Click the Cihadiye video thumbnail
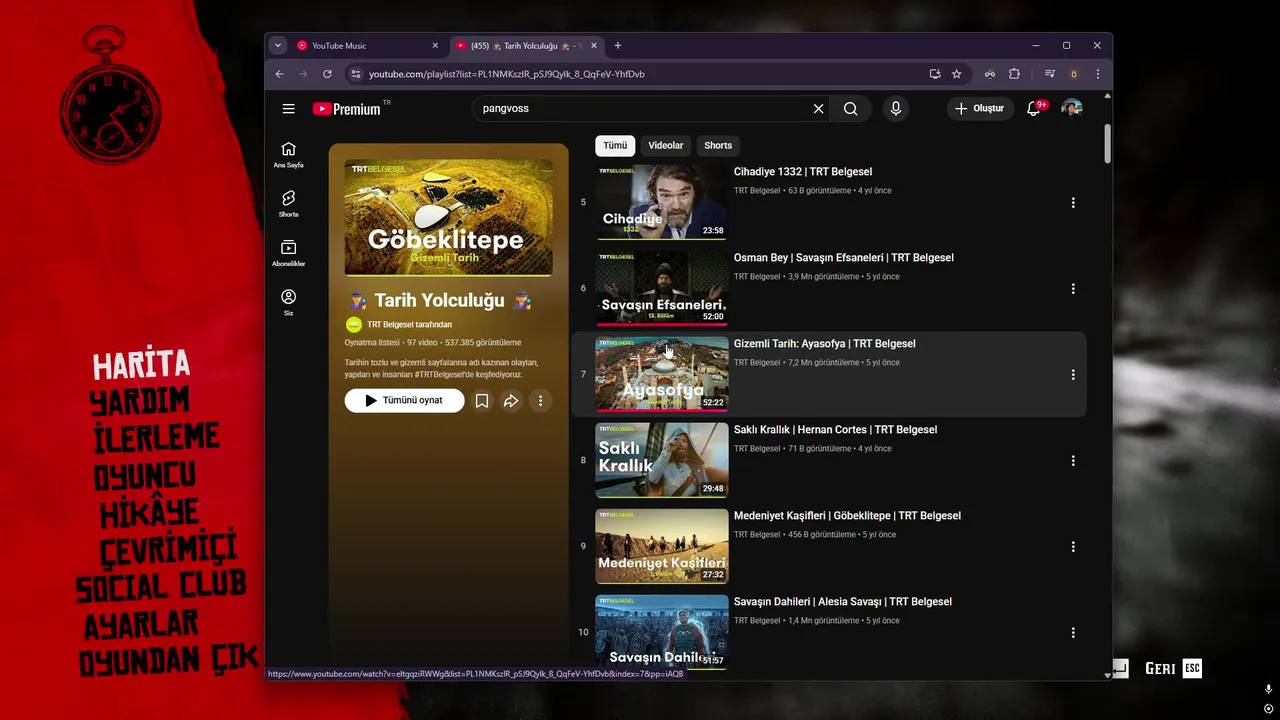Screen dimensions: 1280x720 [662, 202]
